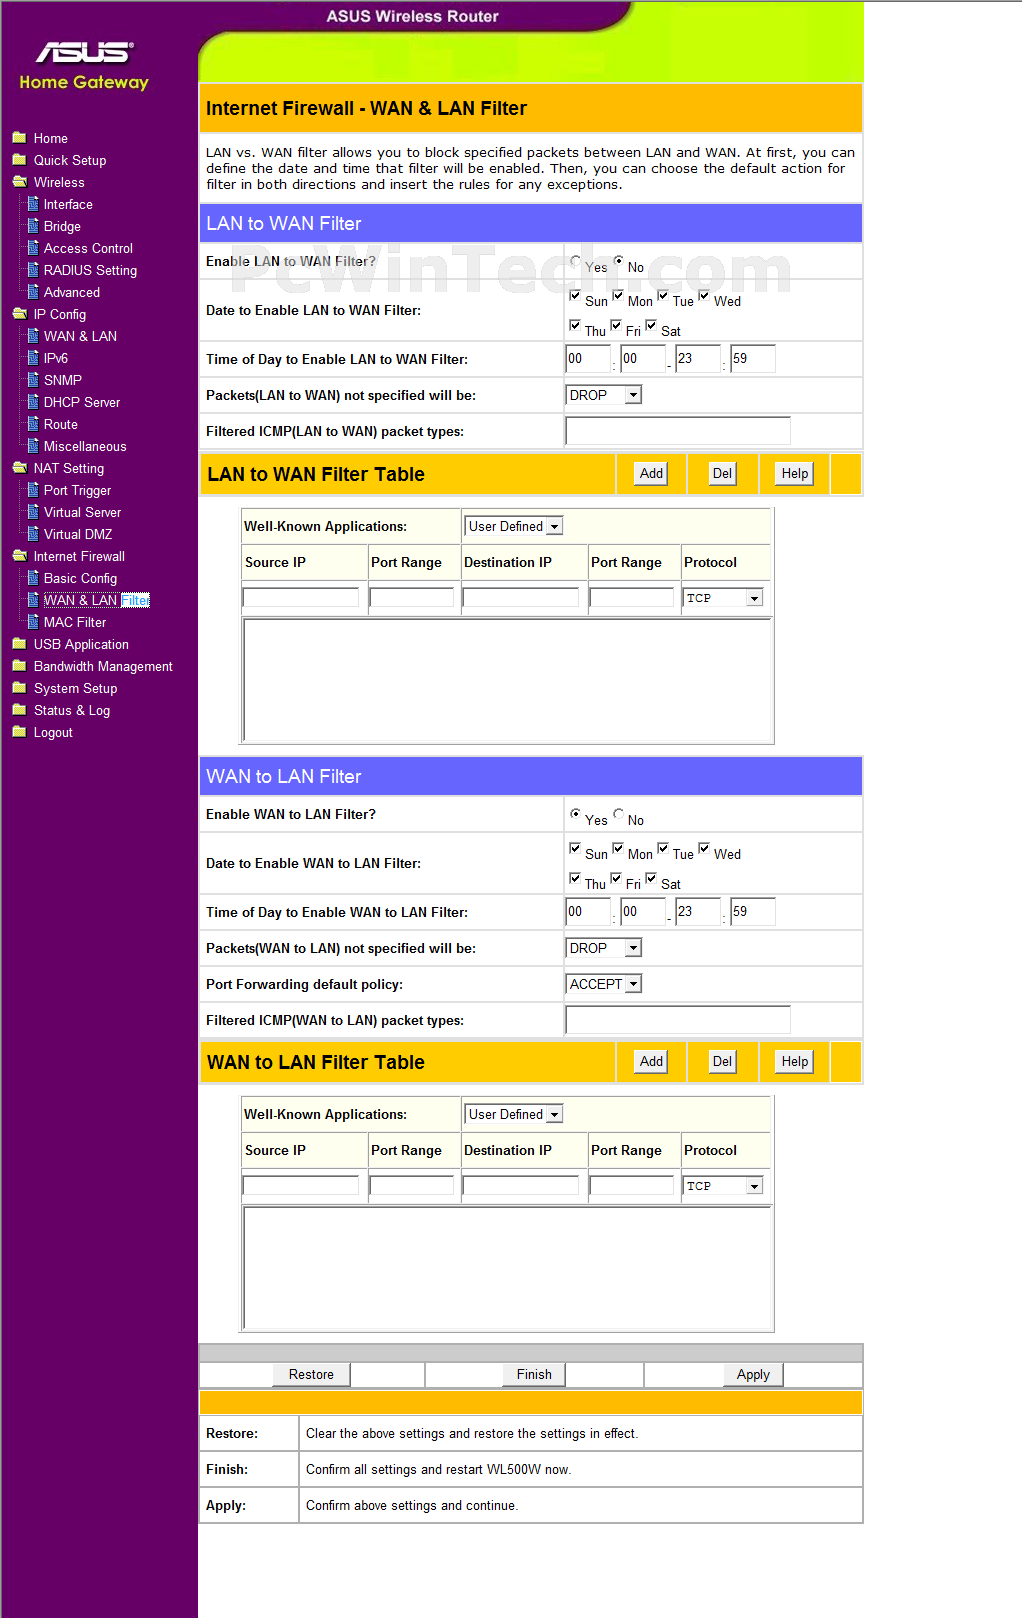The width and height of the screenshot is (1022, 1618).
Task: Open the Status & Log menu
Action: 72,710
